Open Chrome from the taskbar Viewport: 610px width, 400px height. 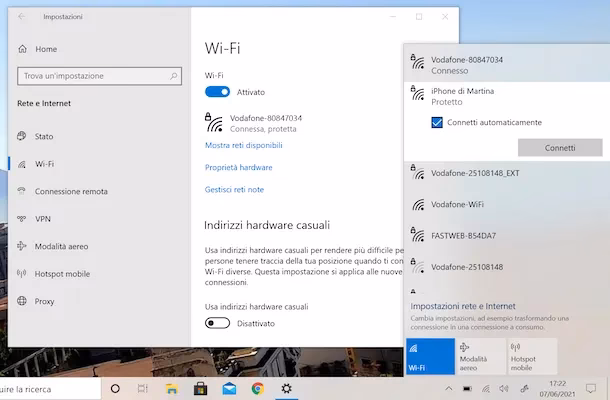[258, 388]
